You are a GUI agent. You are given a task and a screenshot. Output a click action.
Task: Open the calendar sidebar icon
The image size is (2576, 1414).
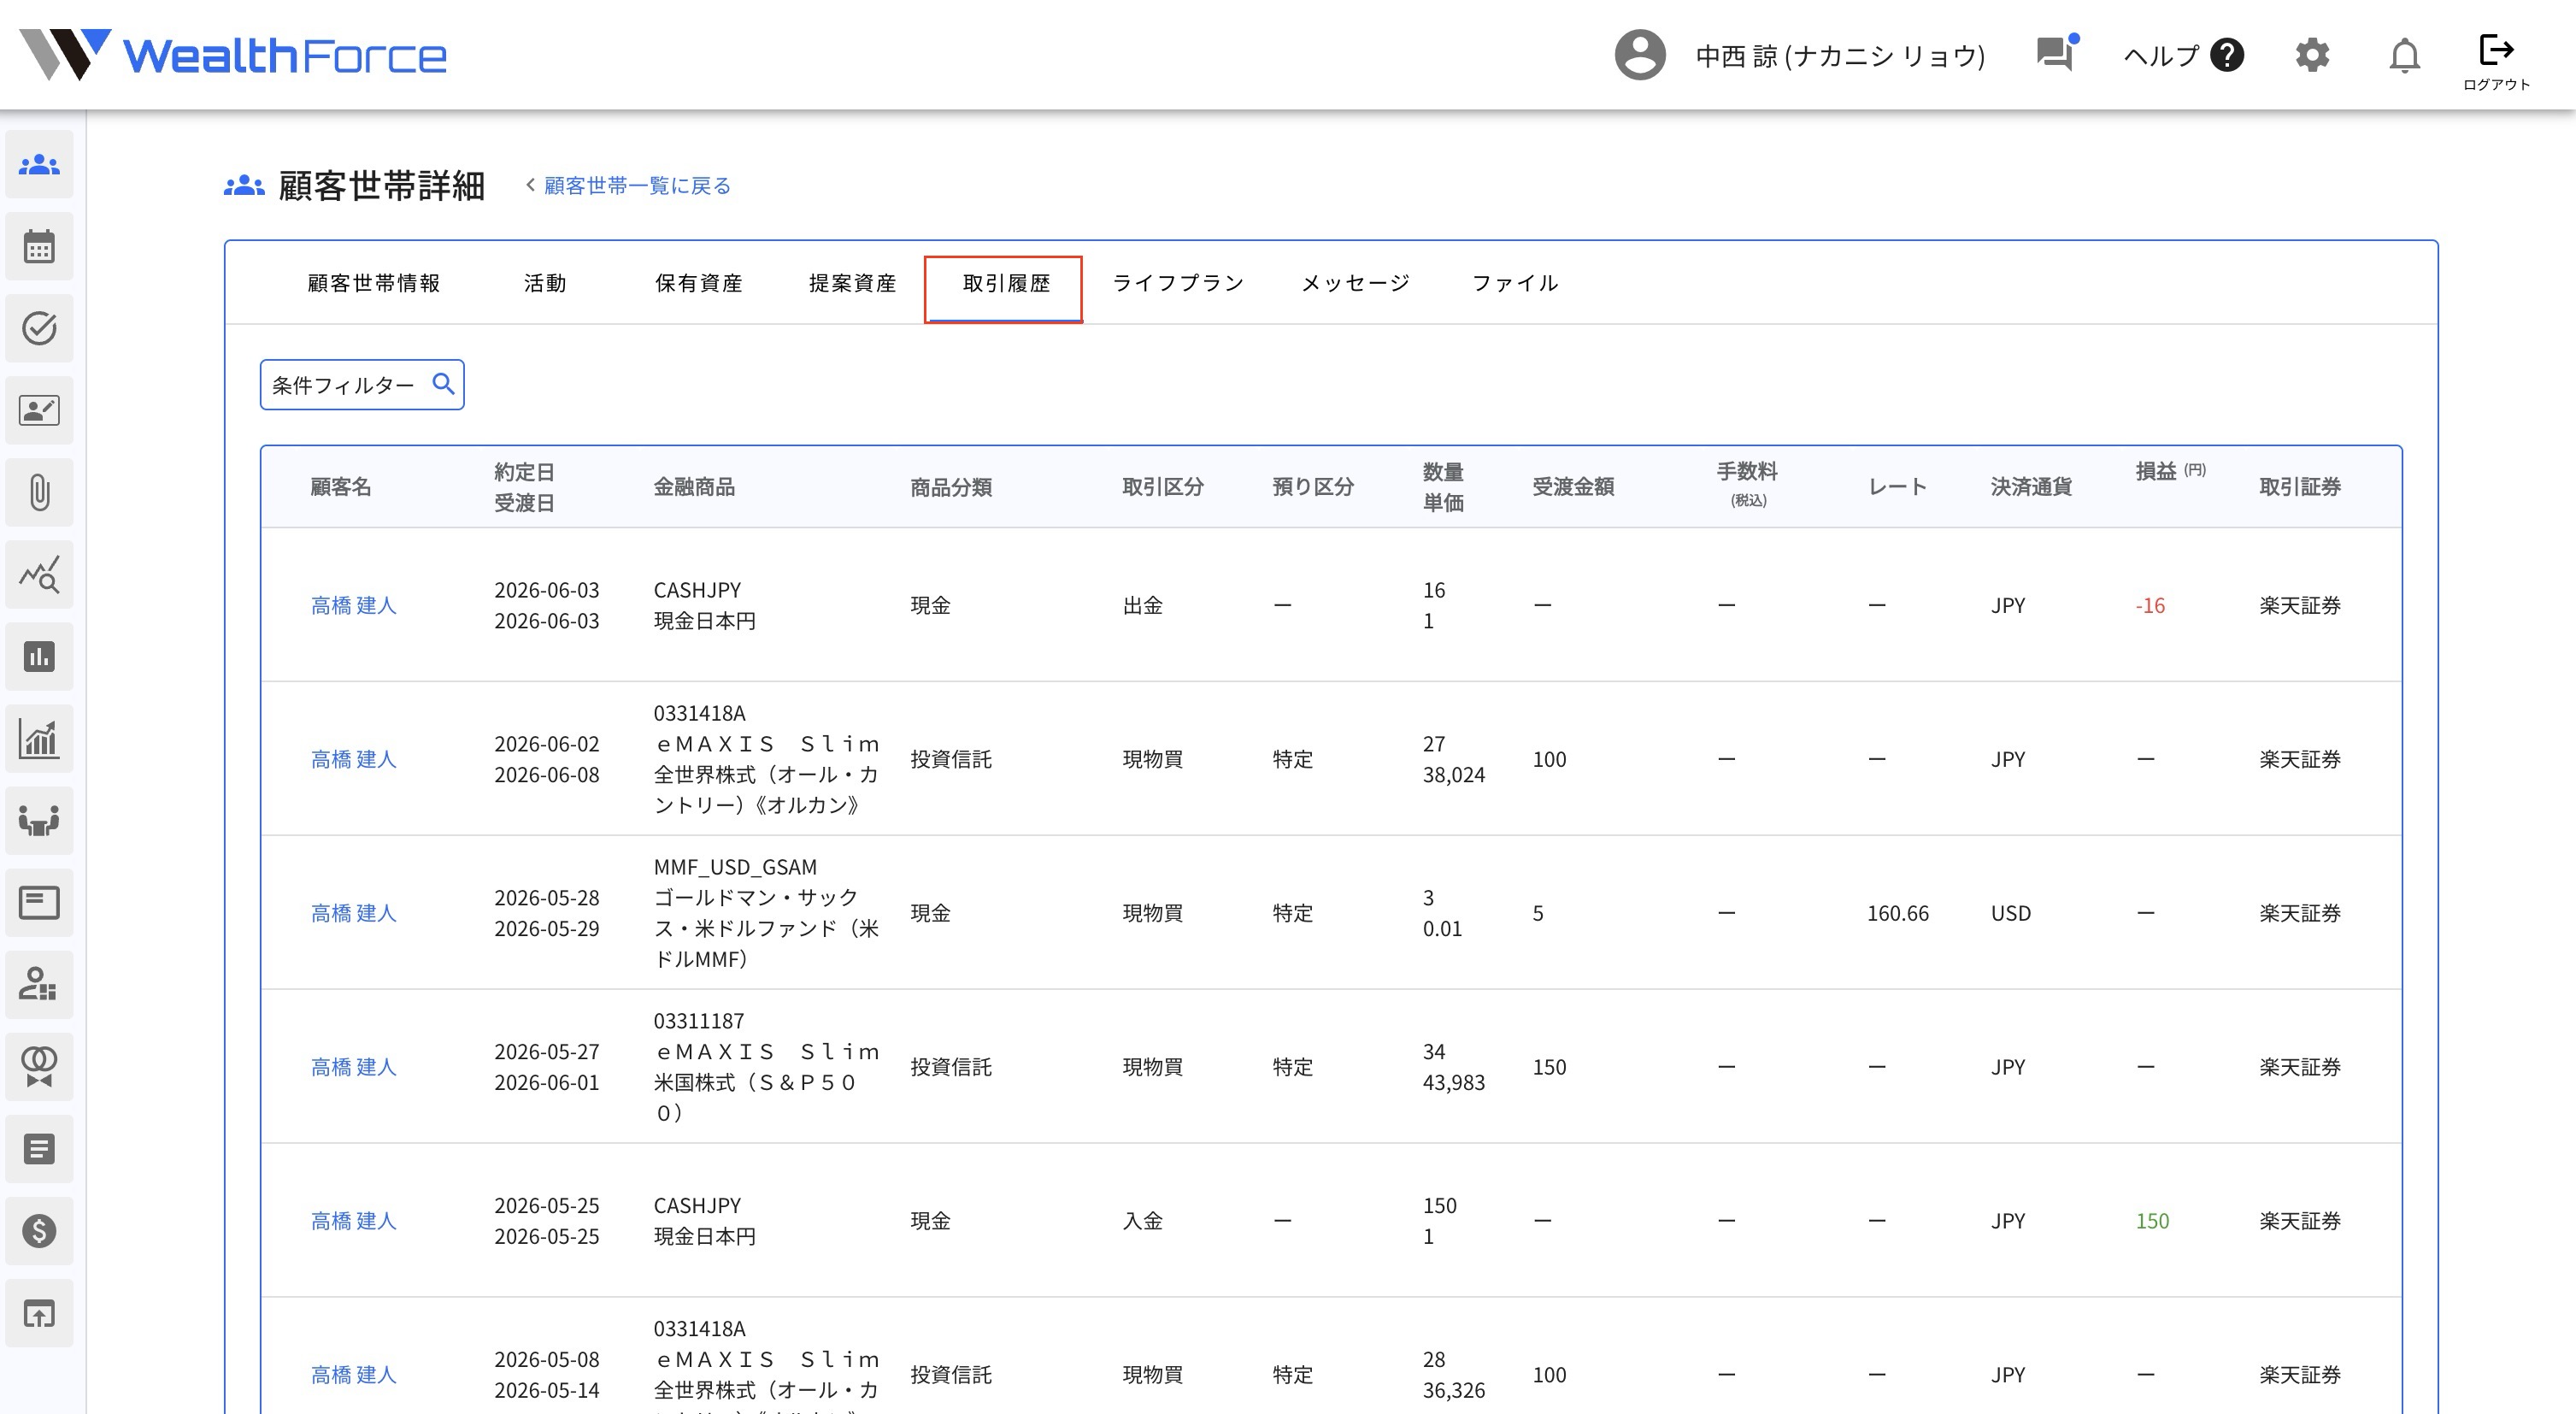39,246
